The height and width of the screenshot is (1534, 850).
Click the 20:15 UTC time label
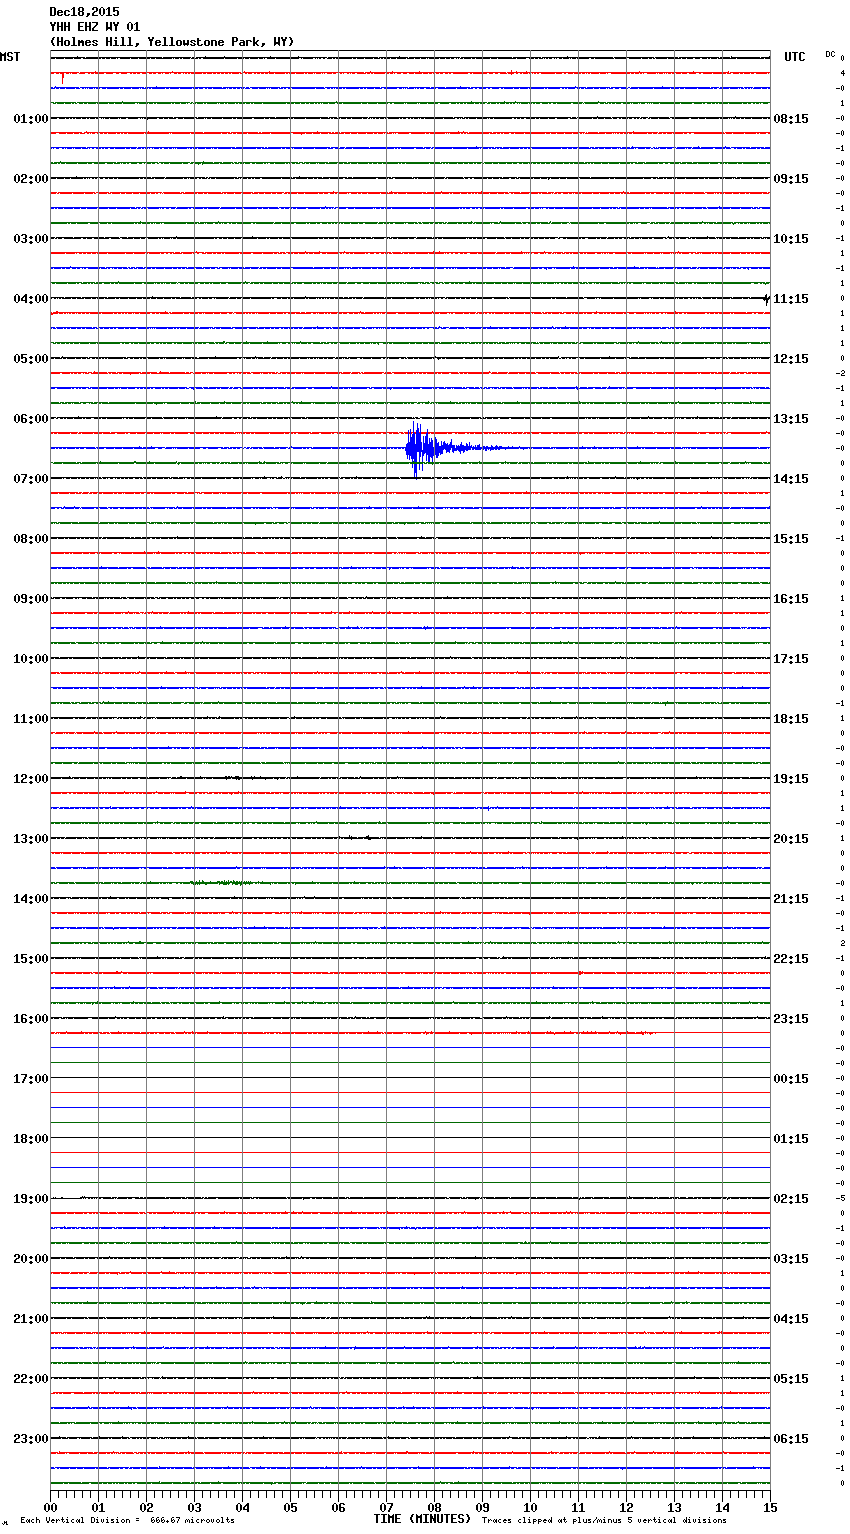click(791, 839)
